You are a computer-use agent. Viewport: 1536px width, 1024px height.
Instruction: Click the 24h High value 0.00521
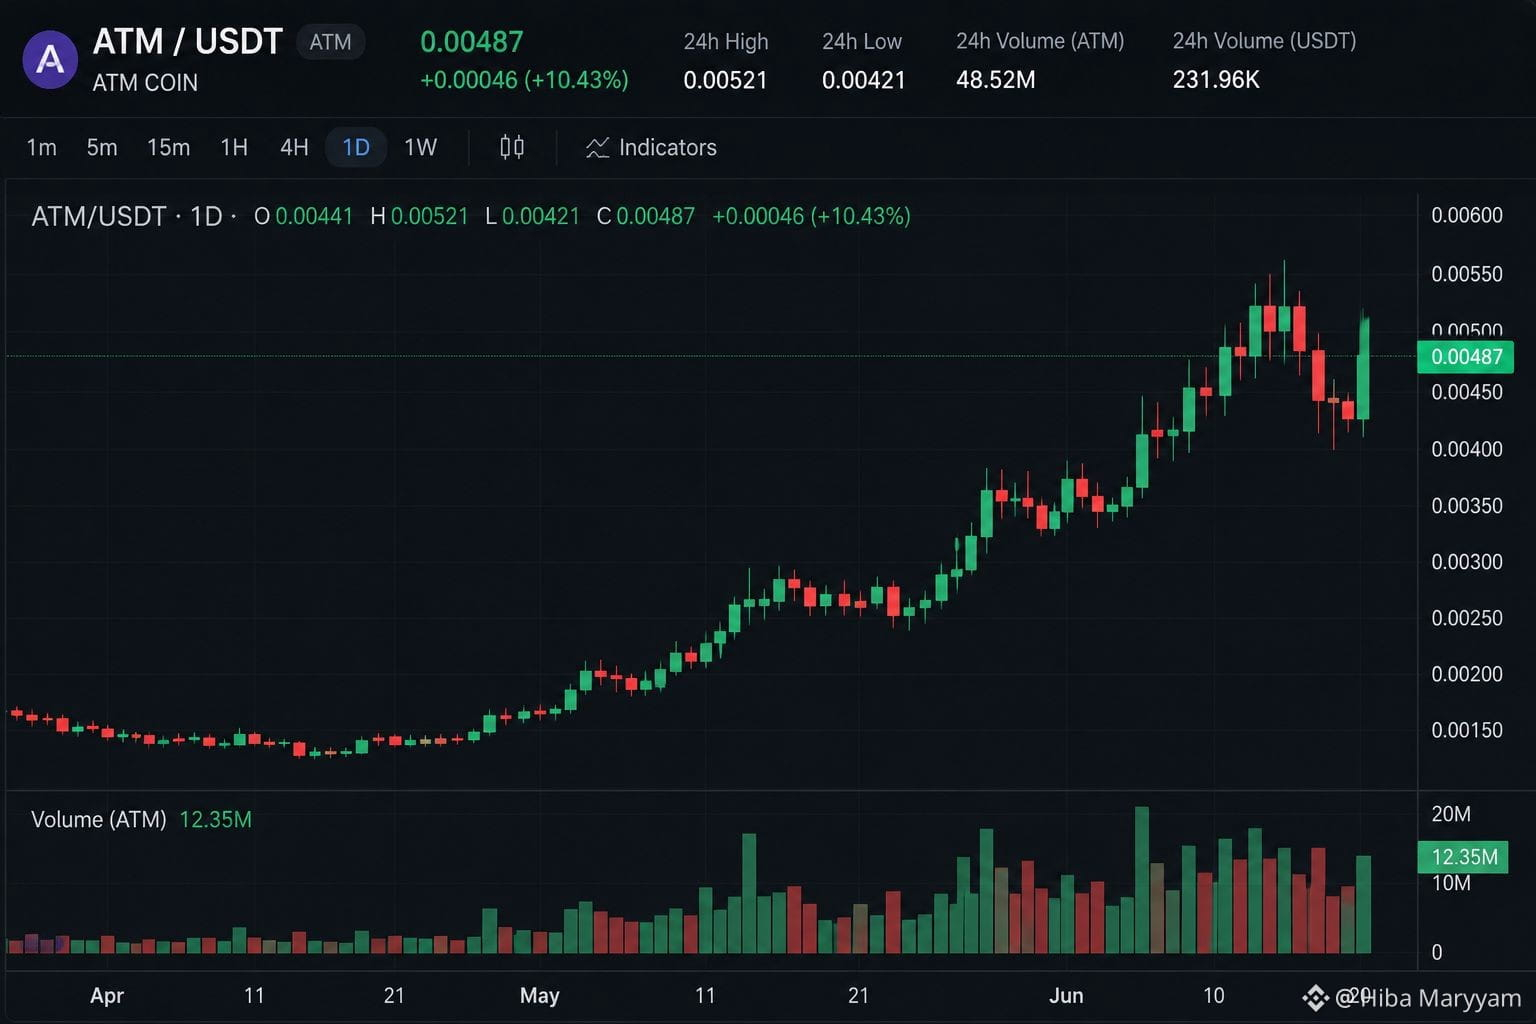point(725,80)
